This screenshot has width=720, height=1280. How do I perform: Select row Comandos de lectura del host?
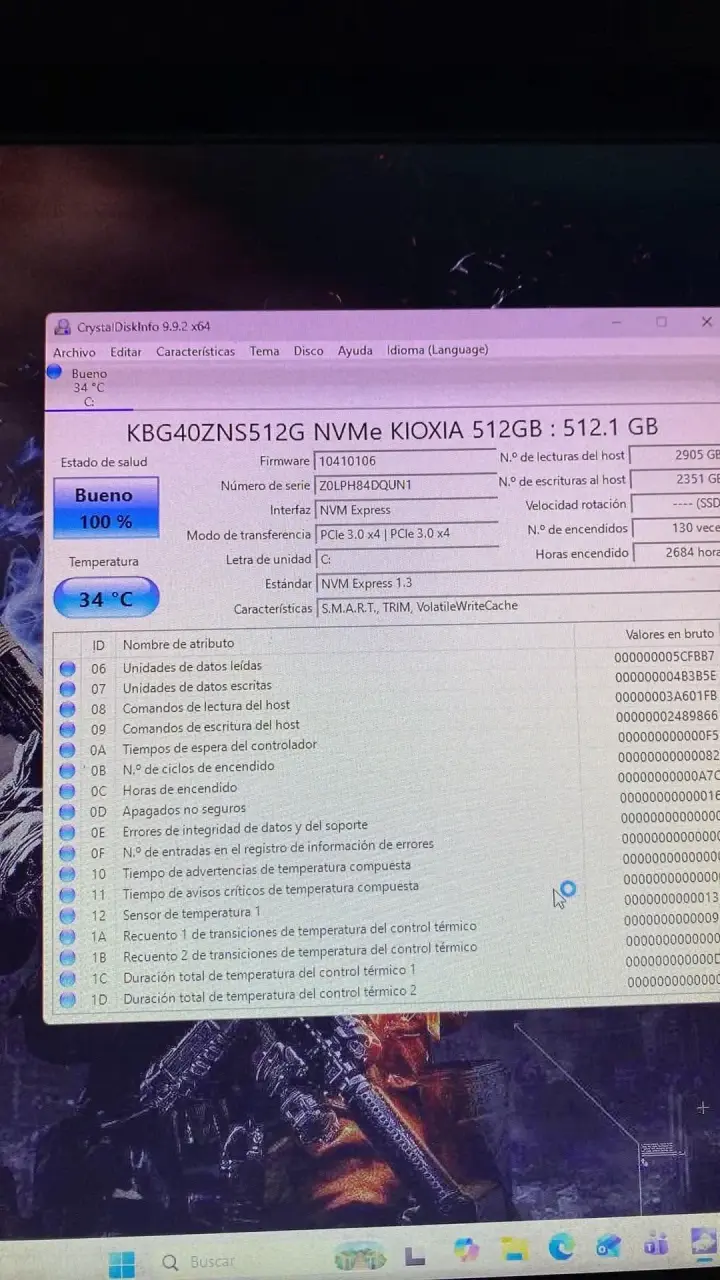pos(388,704)
